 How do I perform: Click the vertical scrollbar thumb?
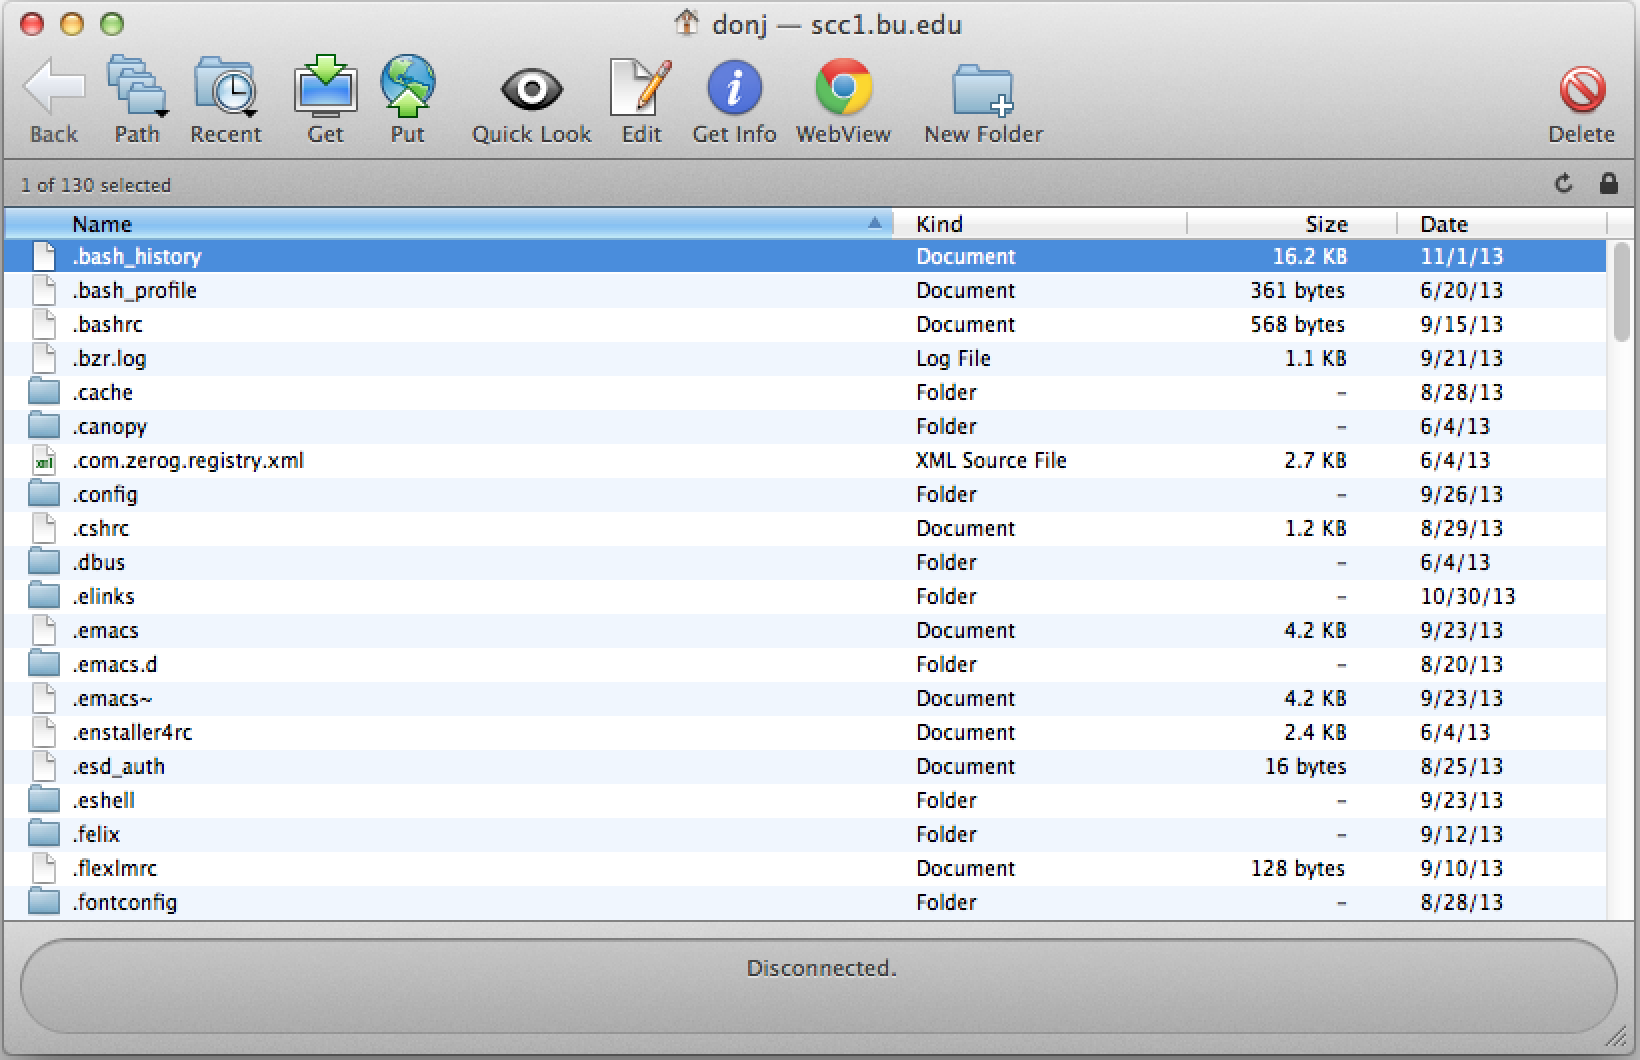point(1622,291)
